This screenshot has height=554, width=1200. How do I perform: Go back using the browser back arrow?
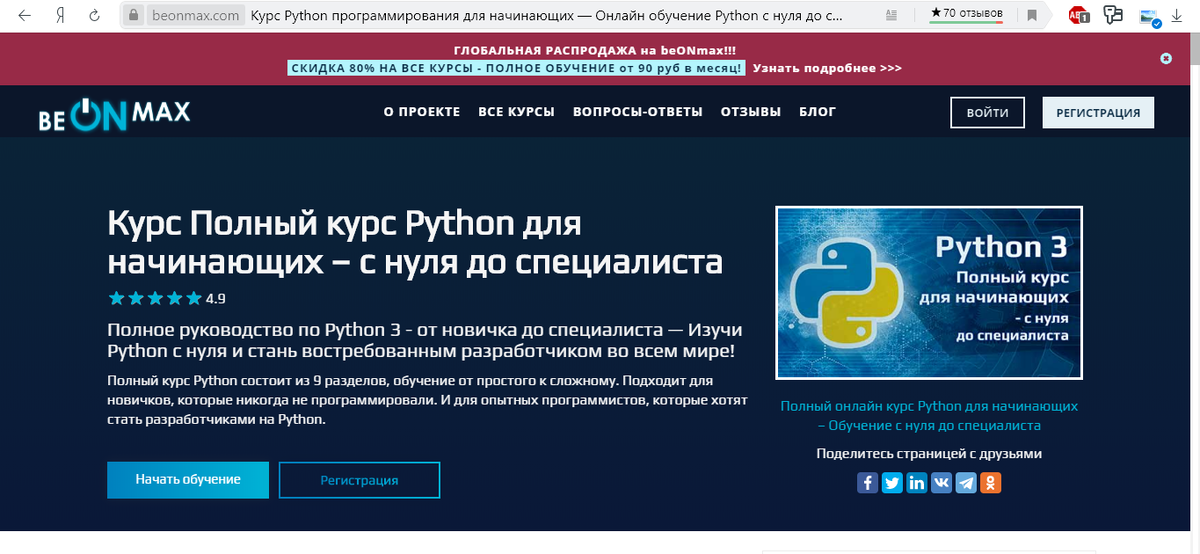click(x=23, y=16)
